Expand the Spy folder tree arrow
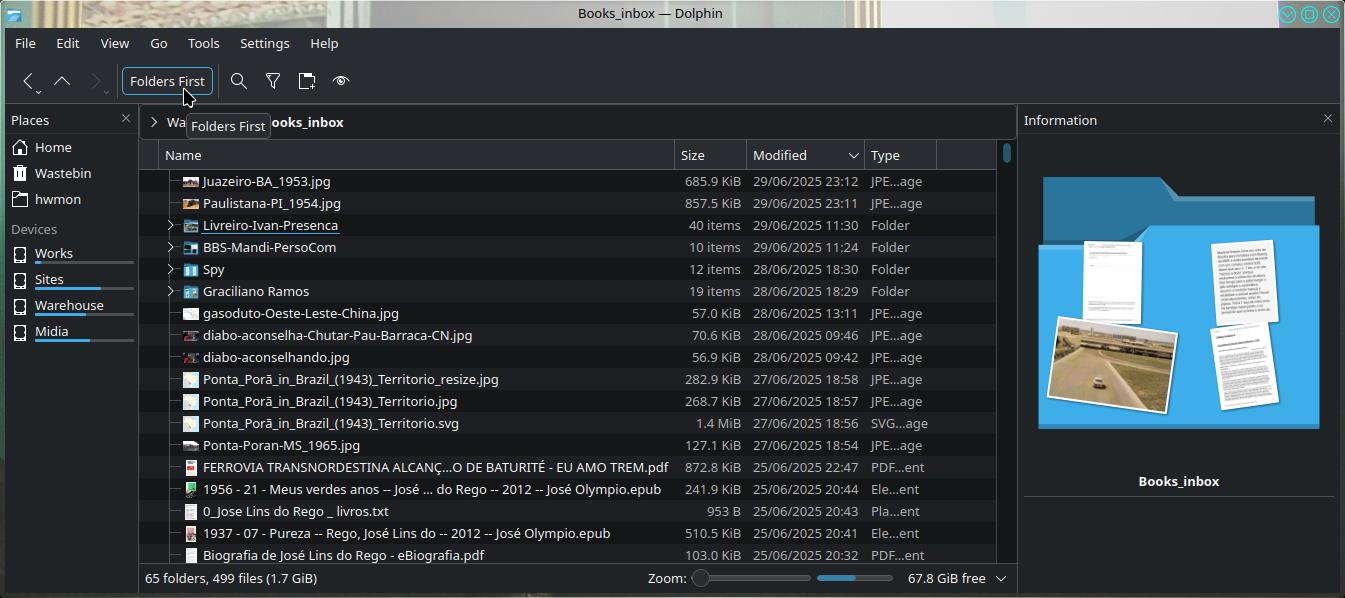The height and width of the screenshot is (598, 1345). tap(171, 270)
